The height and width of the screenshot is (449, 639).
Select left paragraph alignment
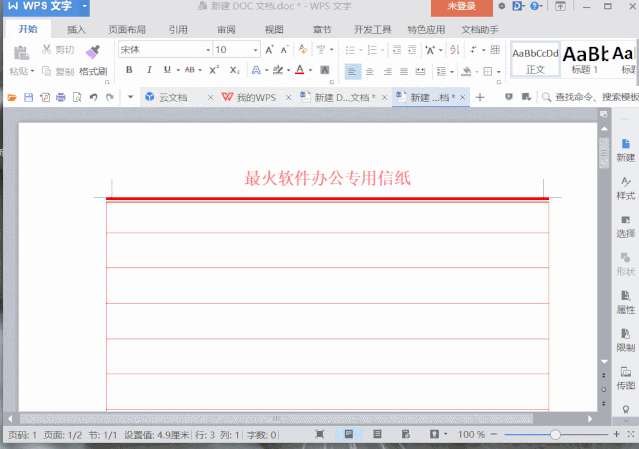353,72
